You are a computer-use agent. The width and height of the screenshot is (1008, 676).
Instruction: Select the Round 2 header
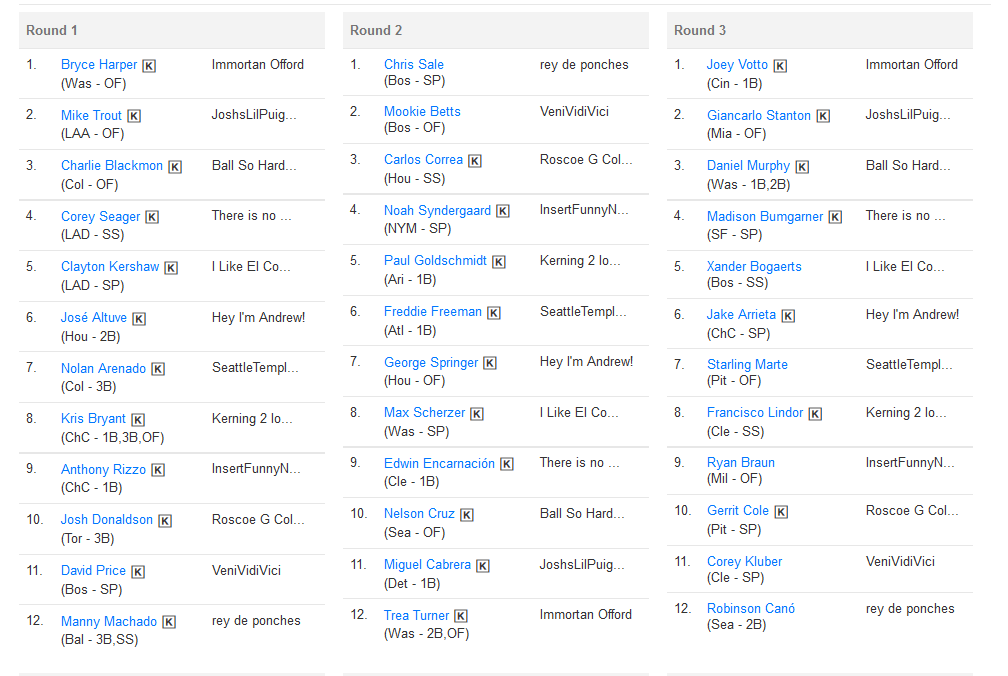tap(496, 30)
